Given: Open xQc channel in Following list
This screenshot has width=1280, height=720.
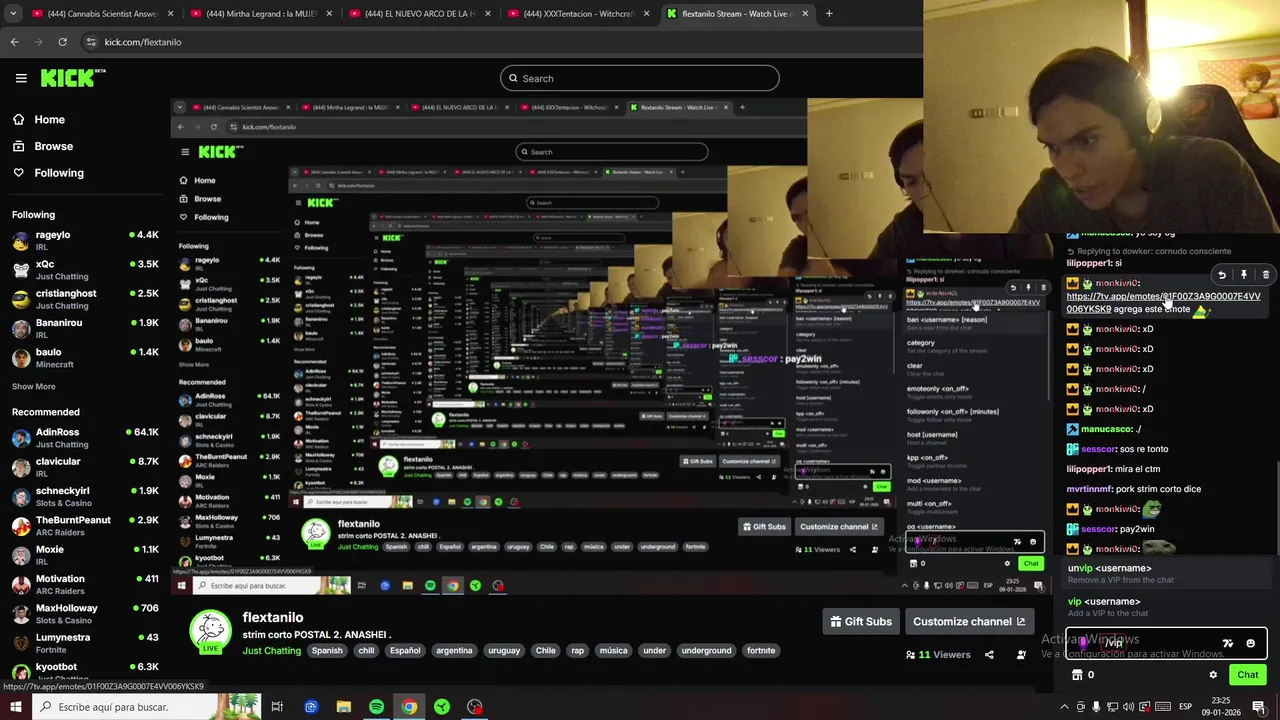Looking at the screenshot, I should click(x=85, y=270).
